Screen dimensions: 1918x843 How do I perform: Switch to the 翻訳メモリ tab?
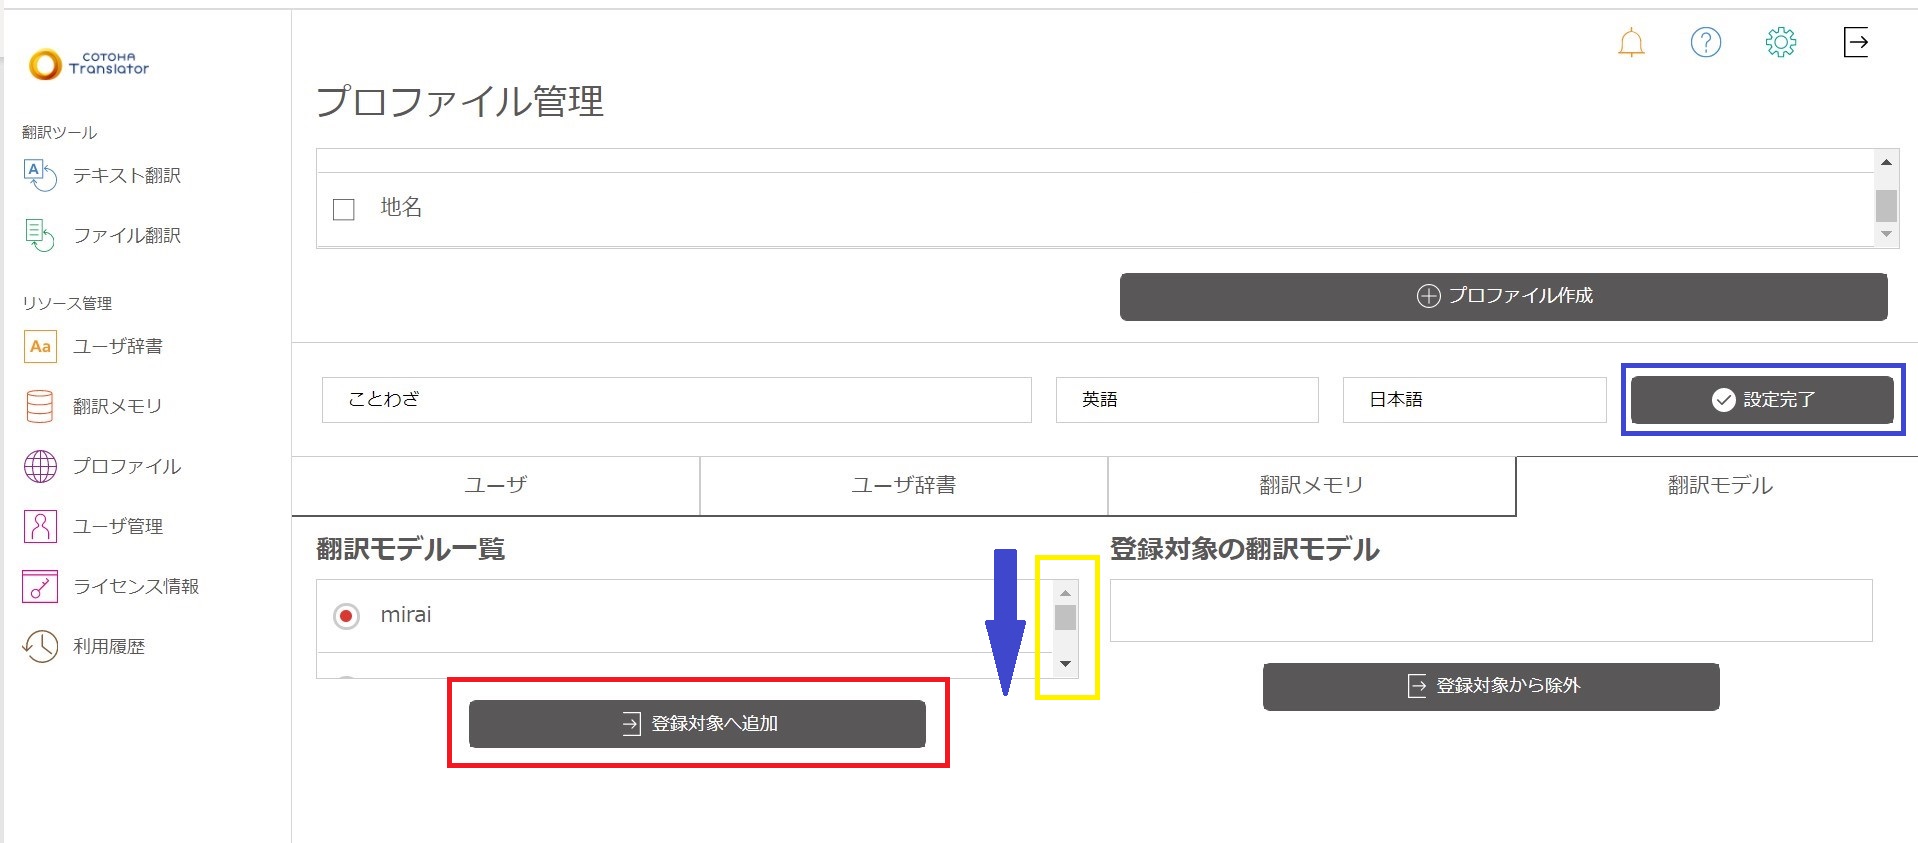(x=1311, y=486)
